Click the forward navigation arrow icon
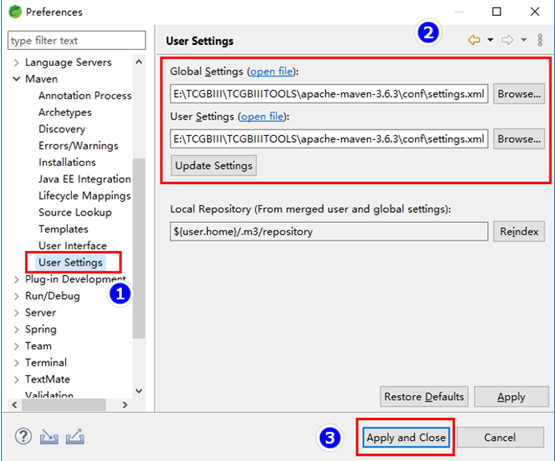 coord(507,40)
